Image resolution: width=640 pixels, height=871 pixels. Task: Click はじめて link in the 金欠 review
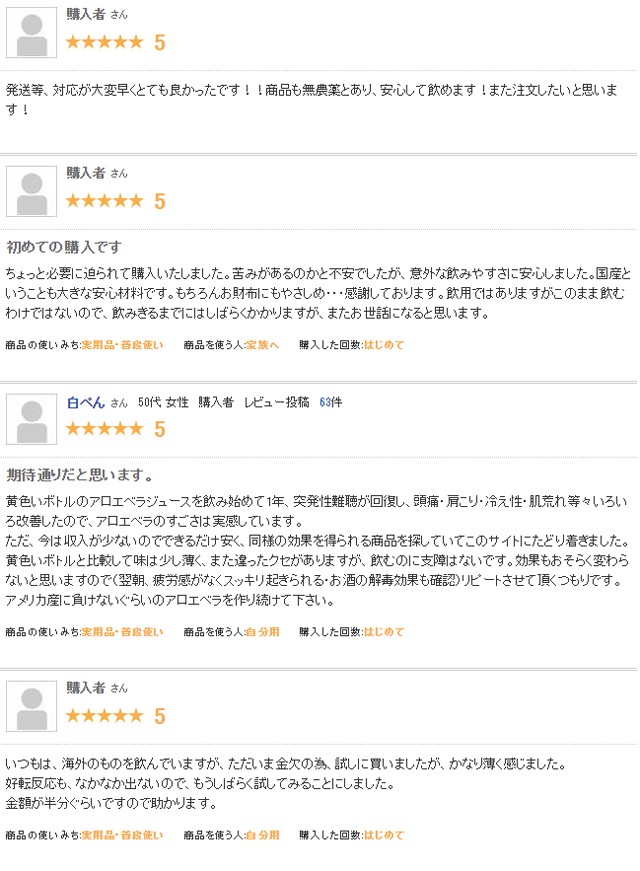tap(384, 835)
